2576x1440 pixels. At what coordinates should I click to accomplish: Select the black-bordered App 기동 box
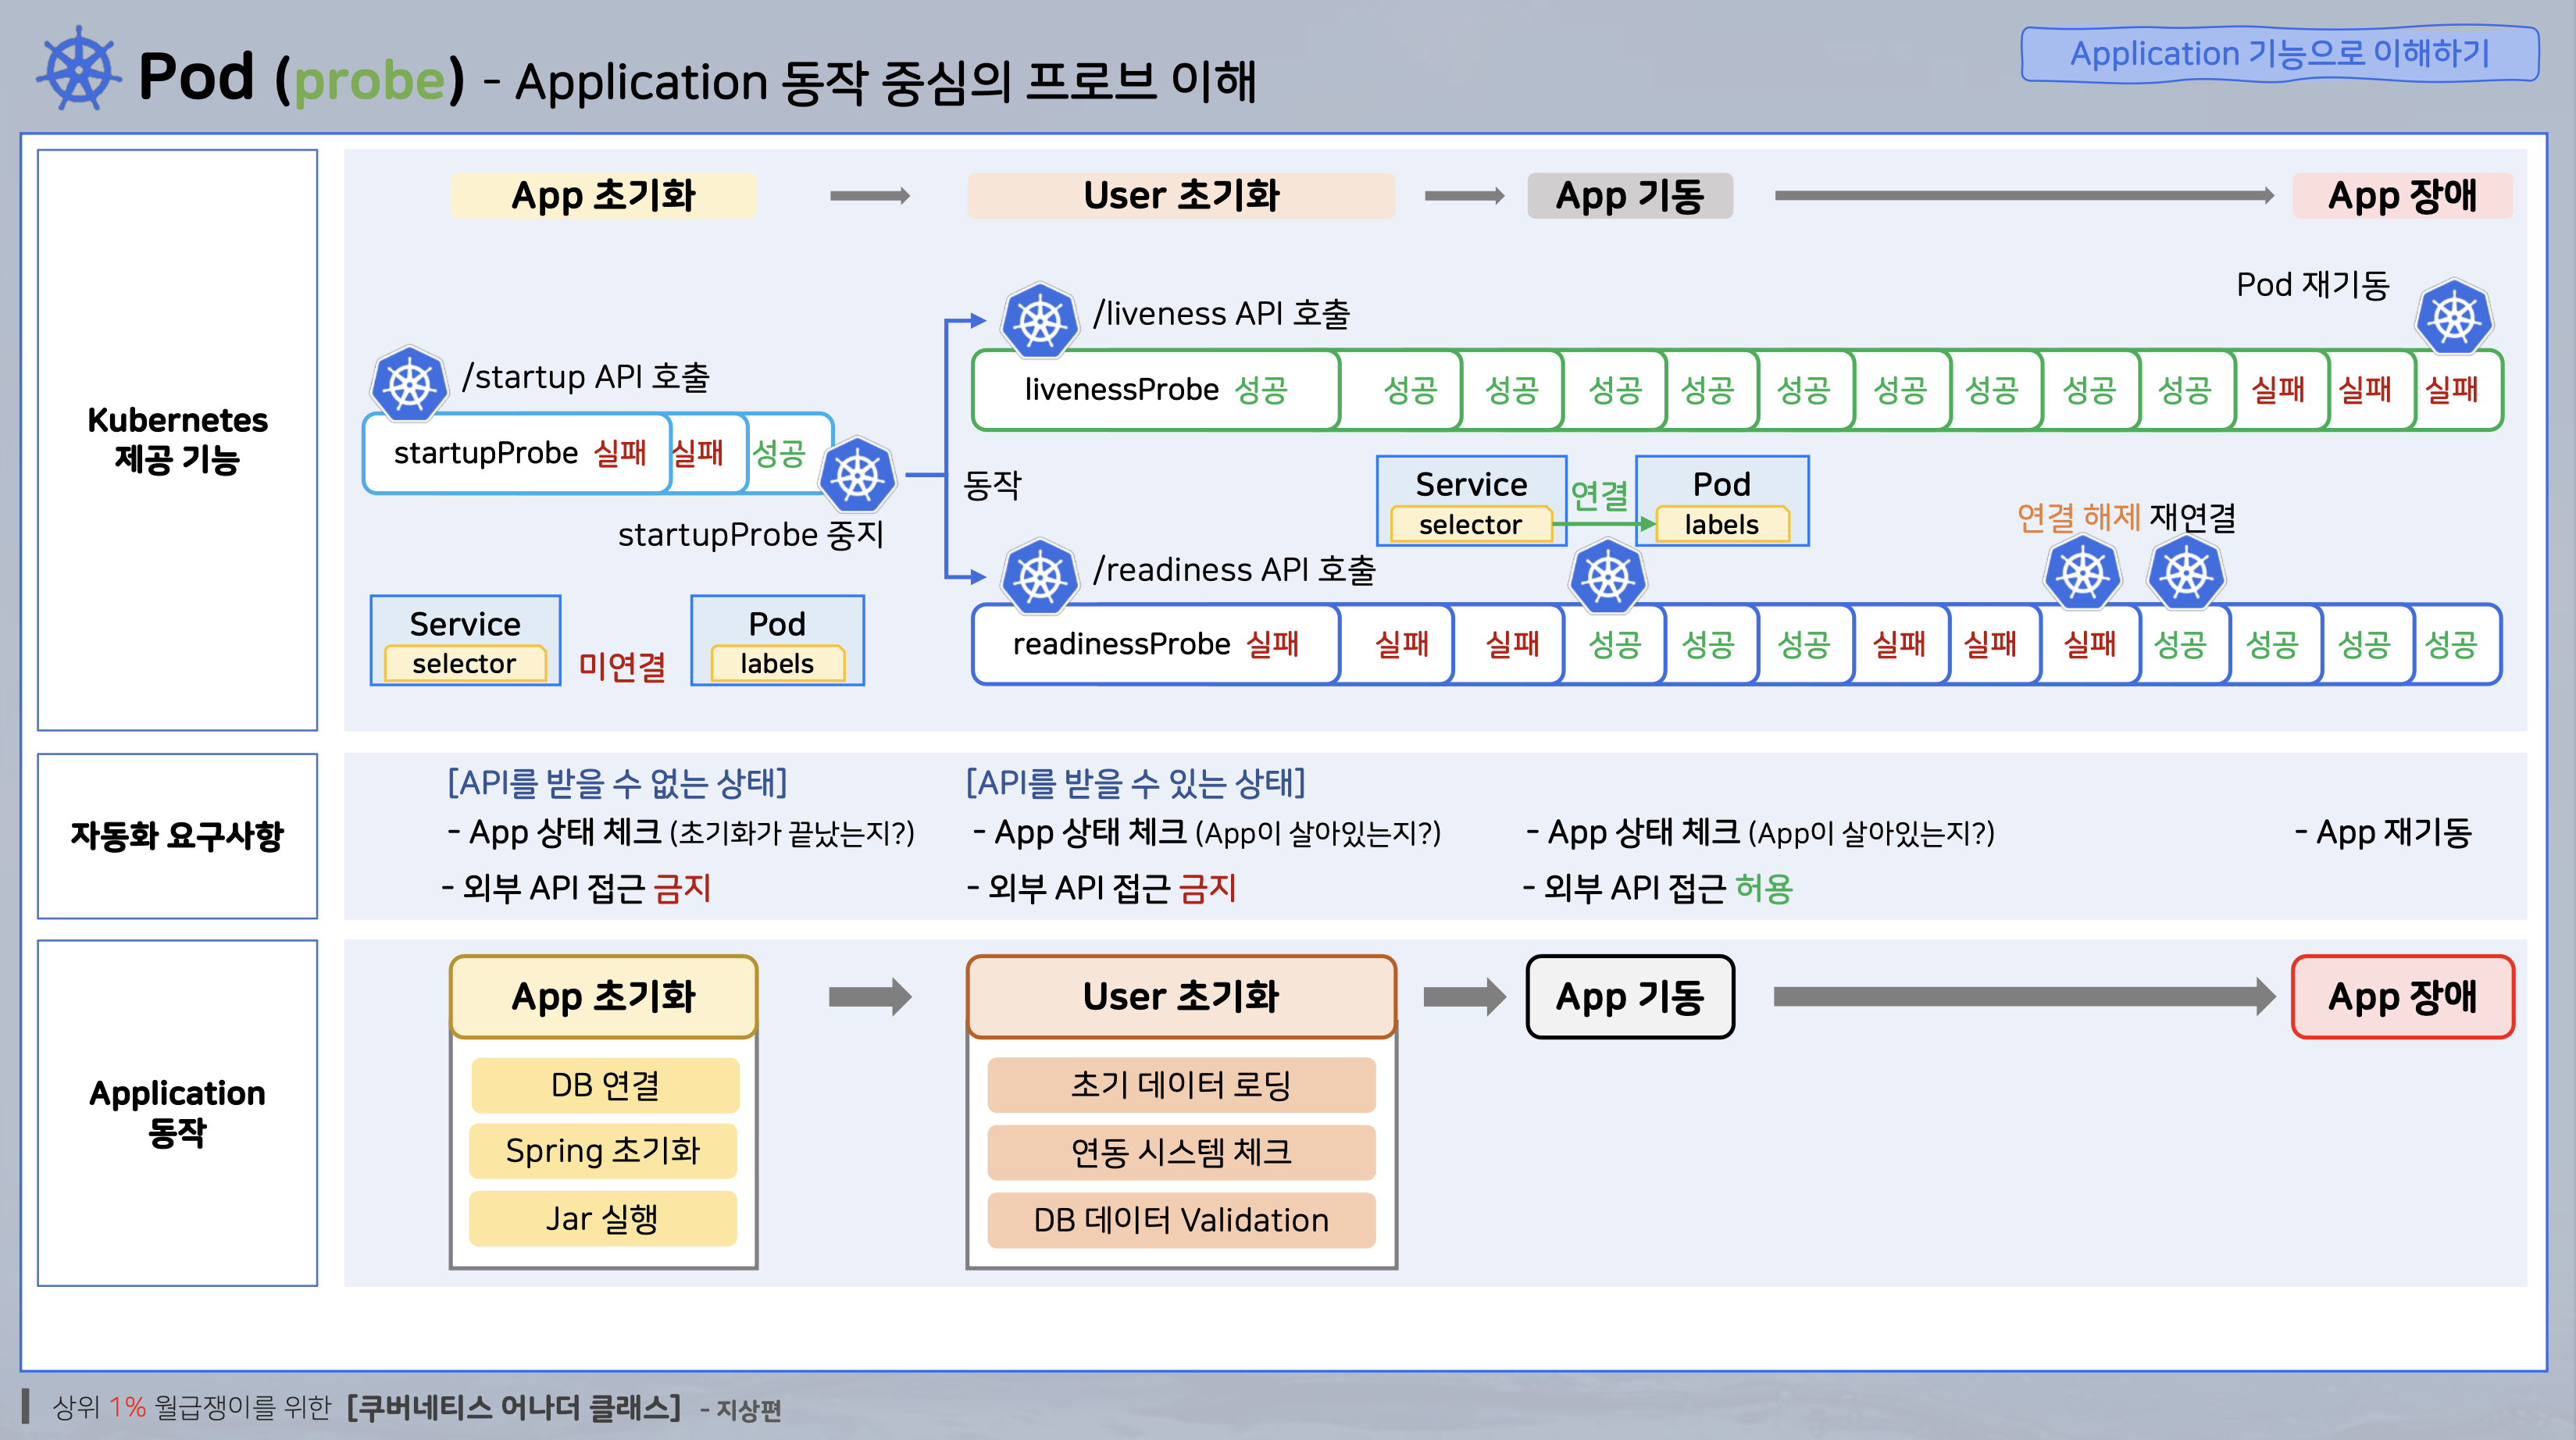tap(1629, 997)
